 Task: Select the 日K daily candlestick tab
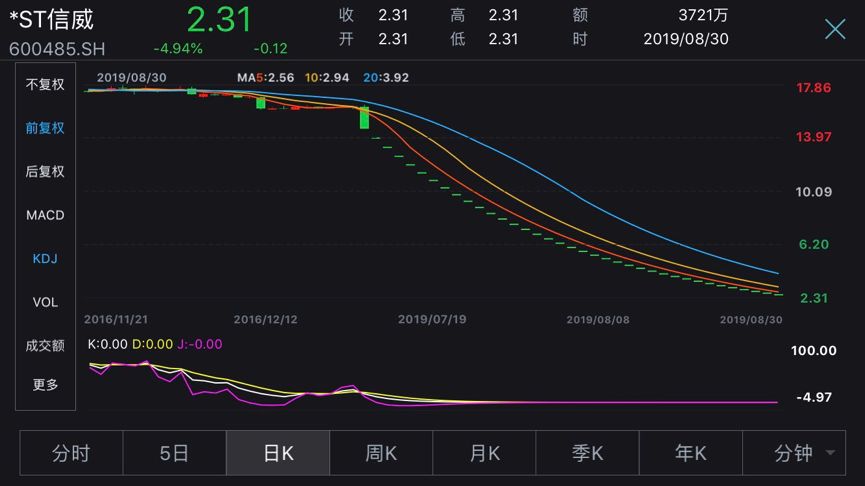(278, 453)
